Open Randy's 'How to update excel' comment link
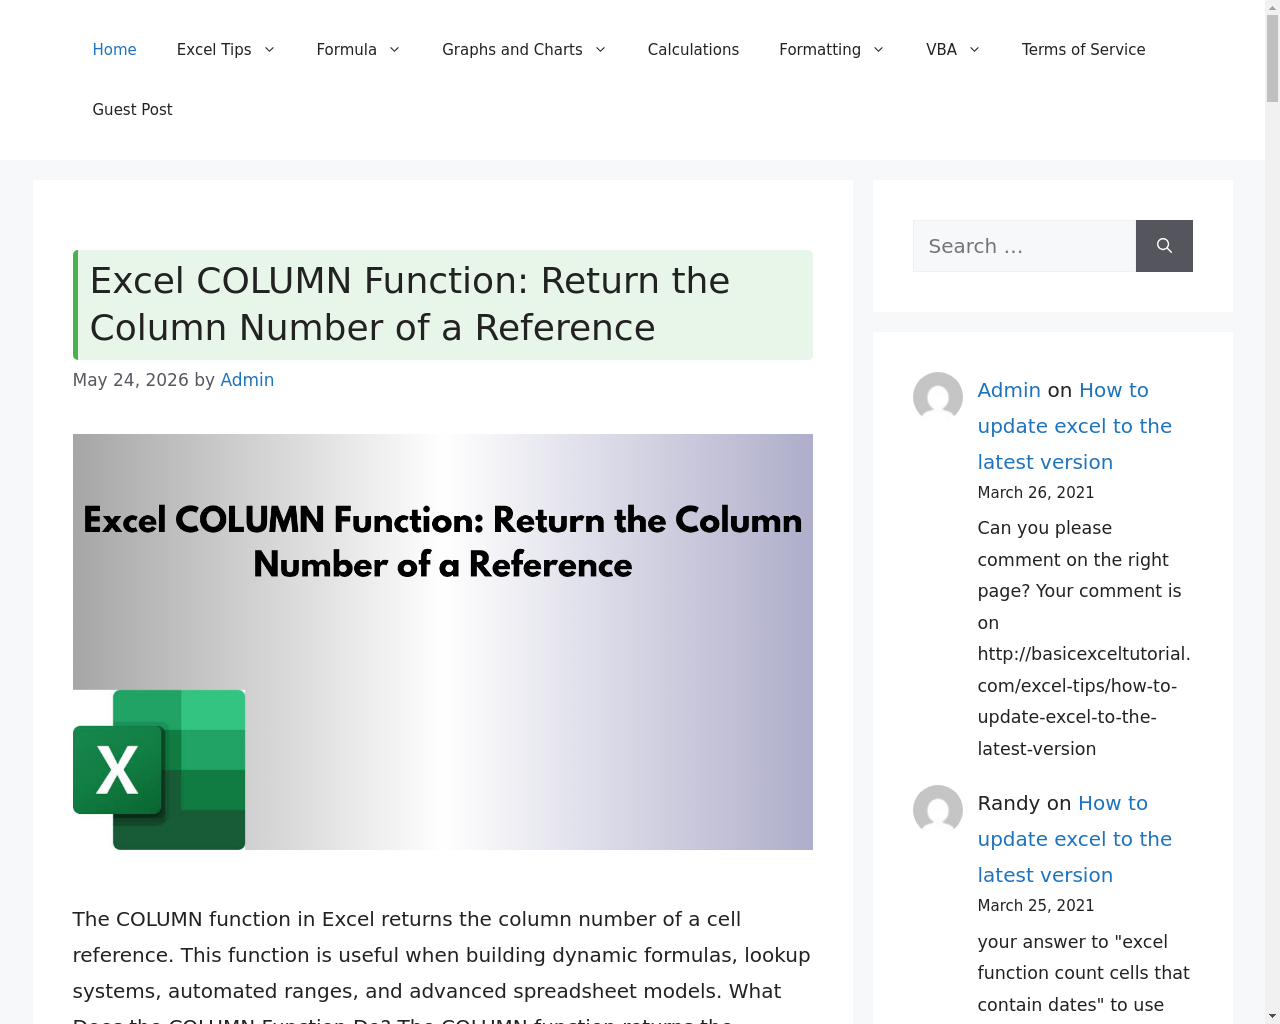This screenshot has width=1280, height=1024. click(1075, 839)
